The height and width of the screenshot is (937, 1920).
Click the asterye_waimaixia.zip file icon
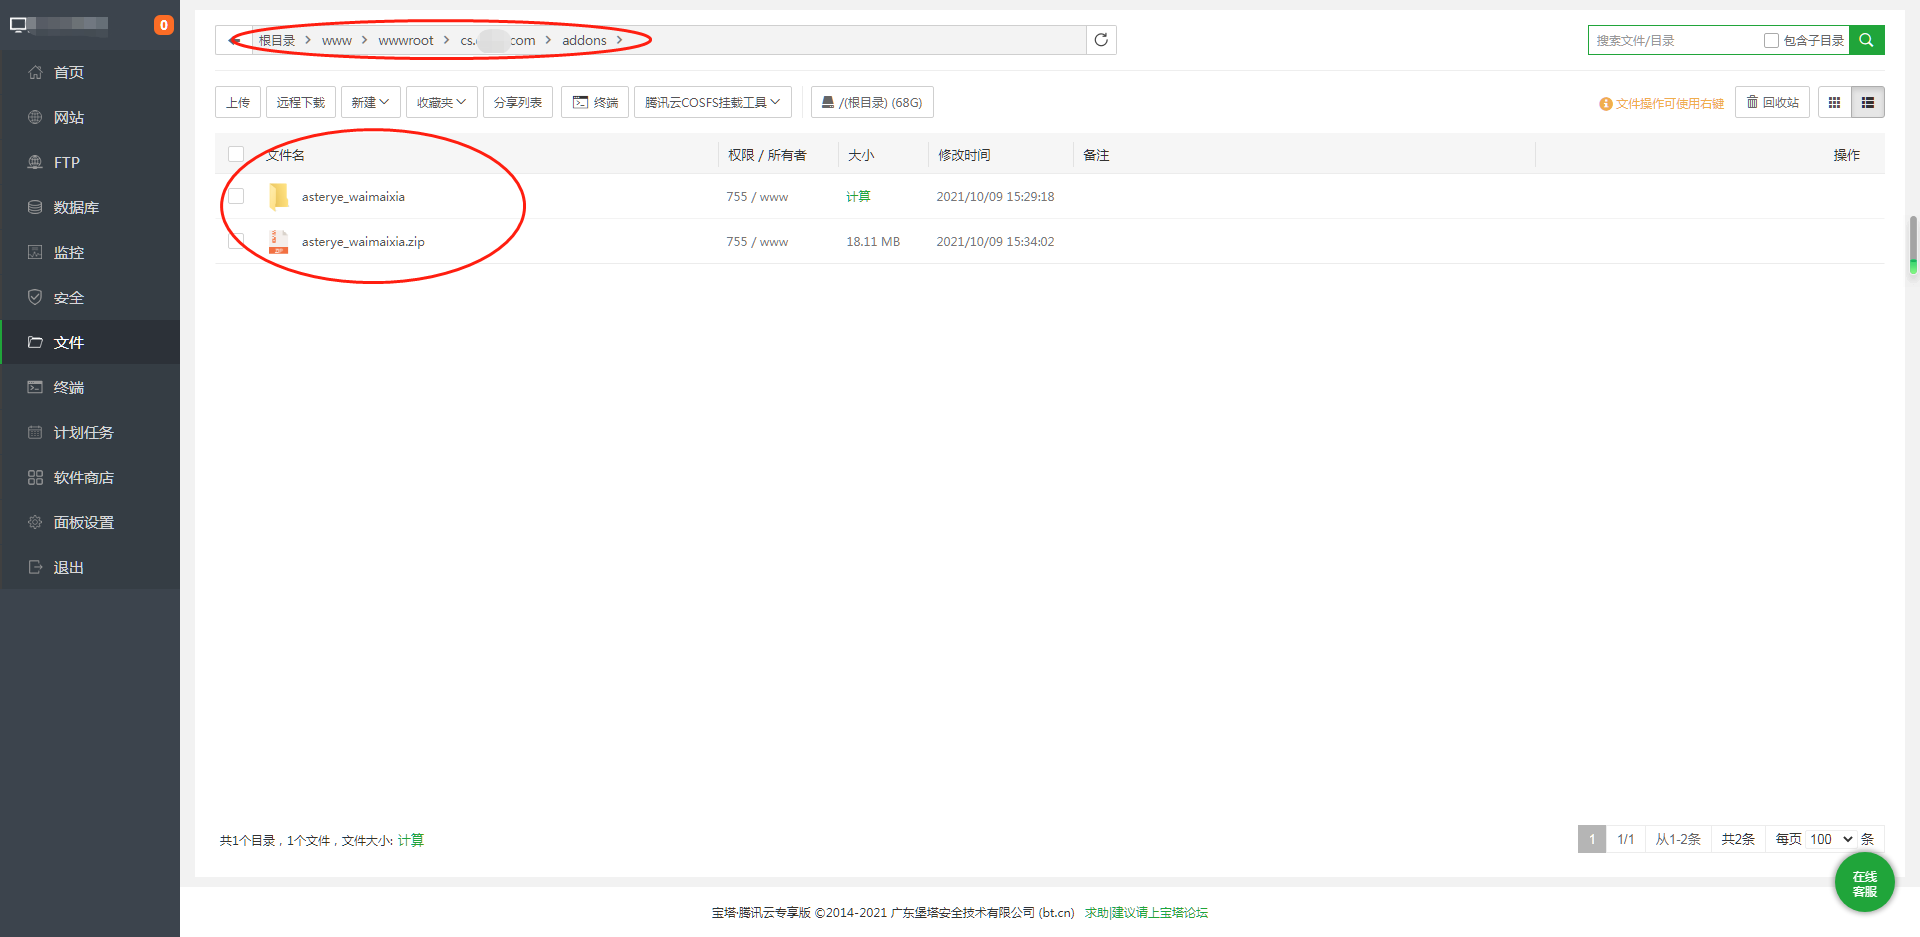pyautogui.click(x=279, y=241)
